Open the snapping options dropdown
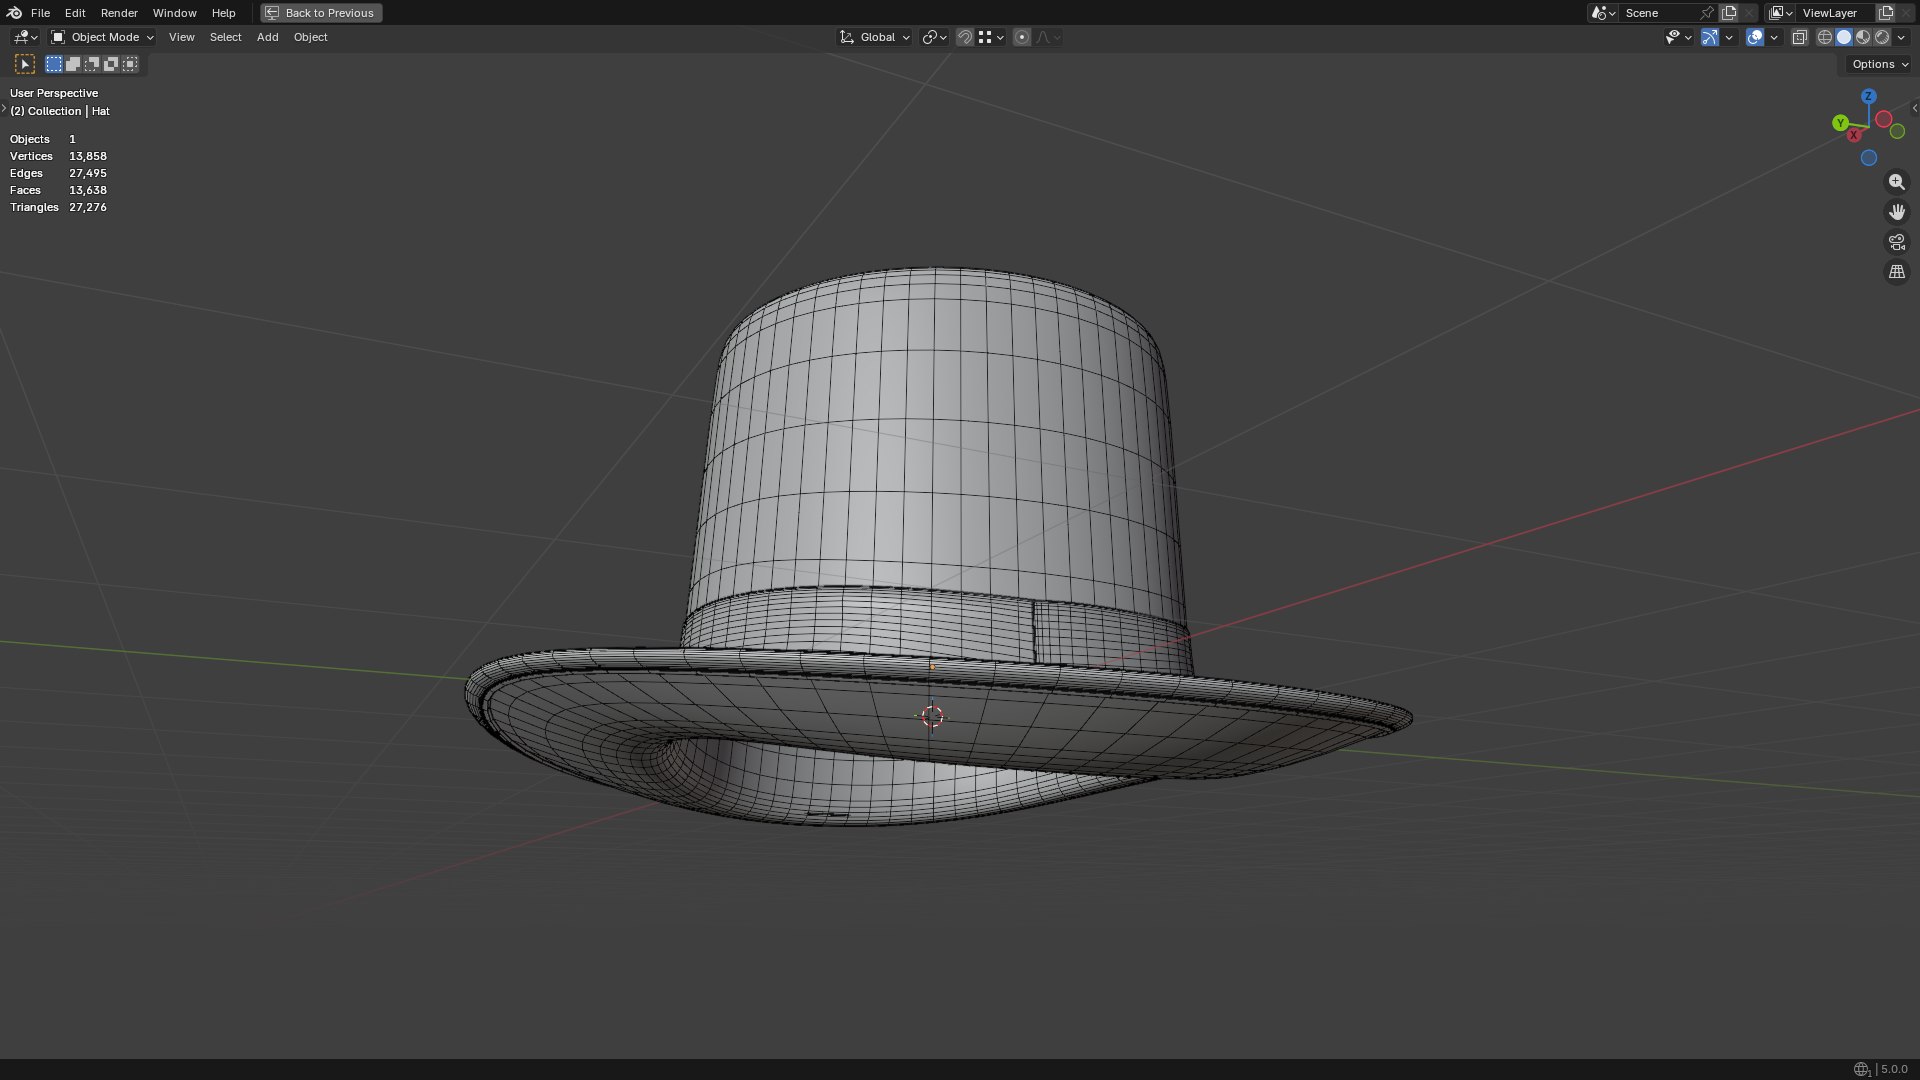This screenshot has height=1080, width=1920. tap(991, 37)
